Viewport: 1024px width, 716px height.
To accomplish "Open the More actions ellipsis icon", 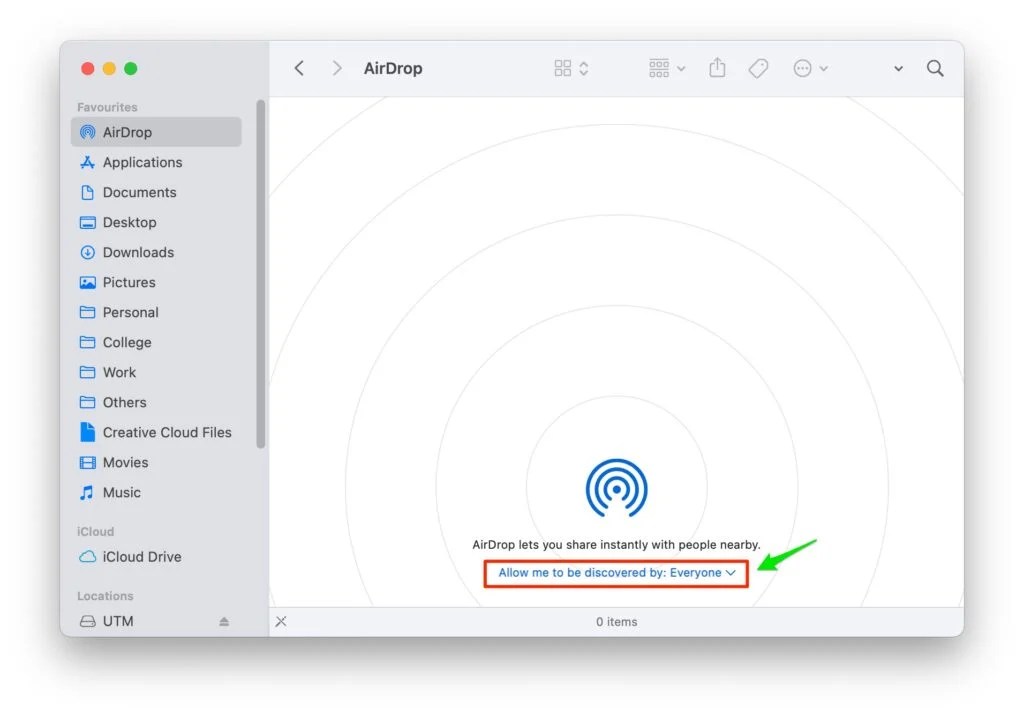I will [803, 67].
